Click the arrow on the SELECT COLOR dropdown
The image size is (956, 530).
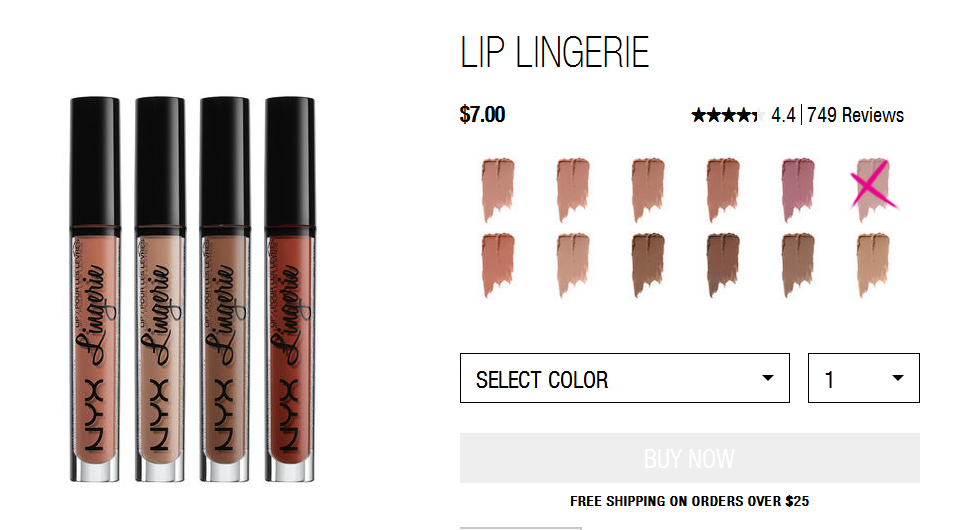(x=768, y=378)
